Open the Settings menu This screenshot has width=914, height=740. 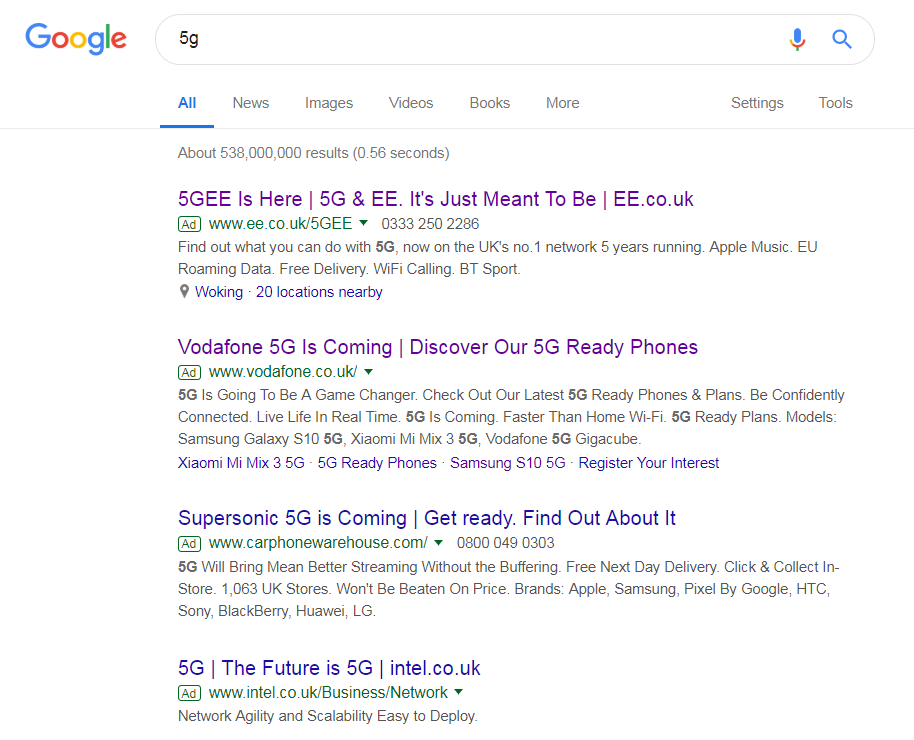757,103
